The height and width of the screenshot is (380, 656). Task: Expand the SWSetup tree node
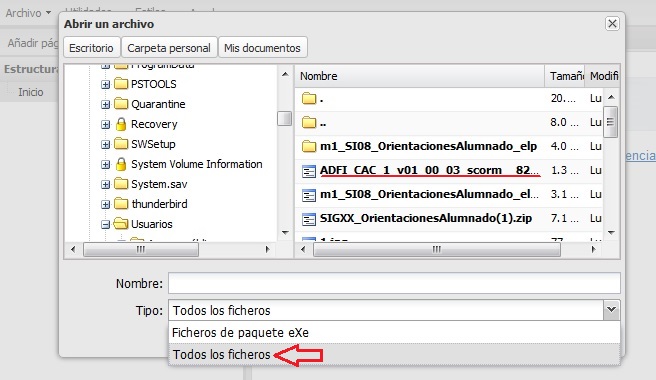coord(105,144)
